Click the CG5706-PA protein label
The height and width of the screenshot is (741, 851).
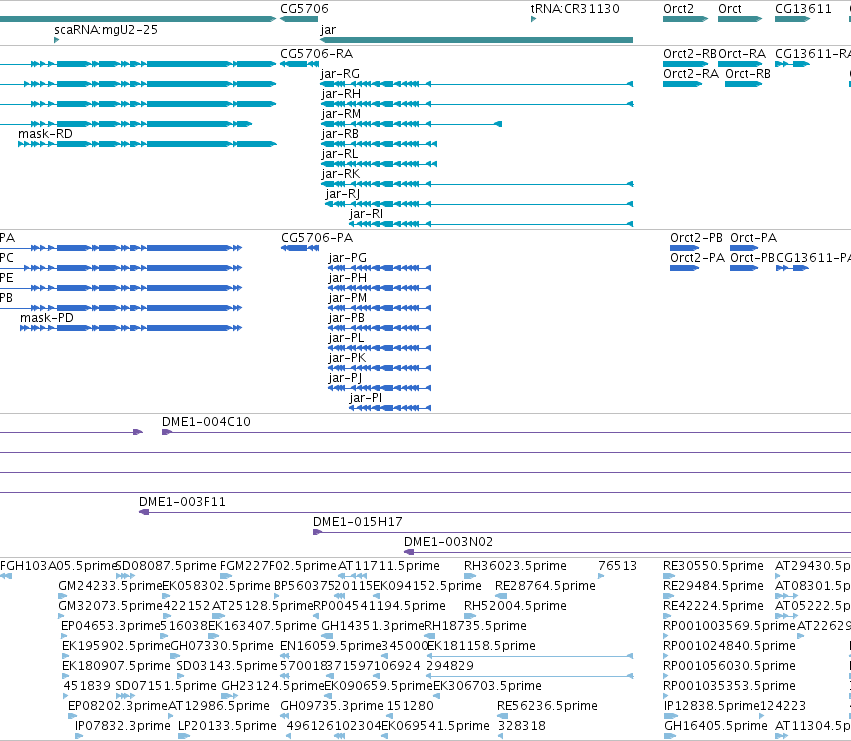(x=317, y=238)
